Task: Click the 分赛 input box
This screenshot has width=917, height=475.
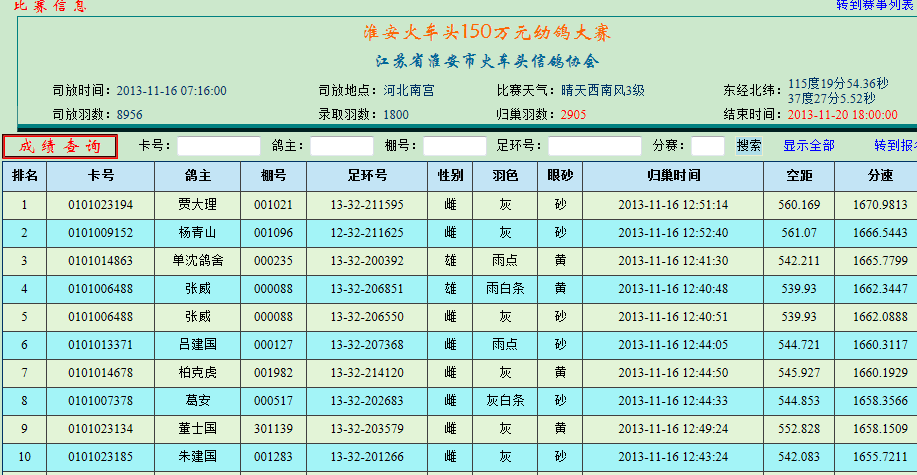Action: point(708,146)
